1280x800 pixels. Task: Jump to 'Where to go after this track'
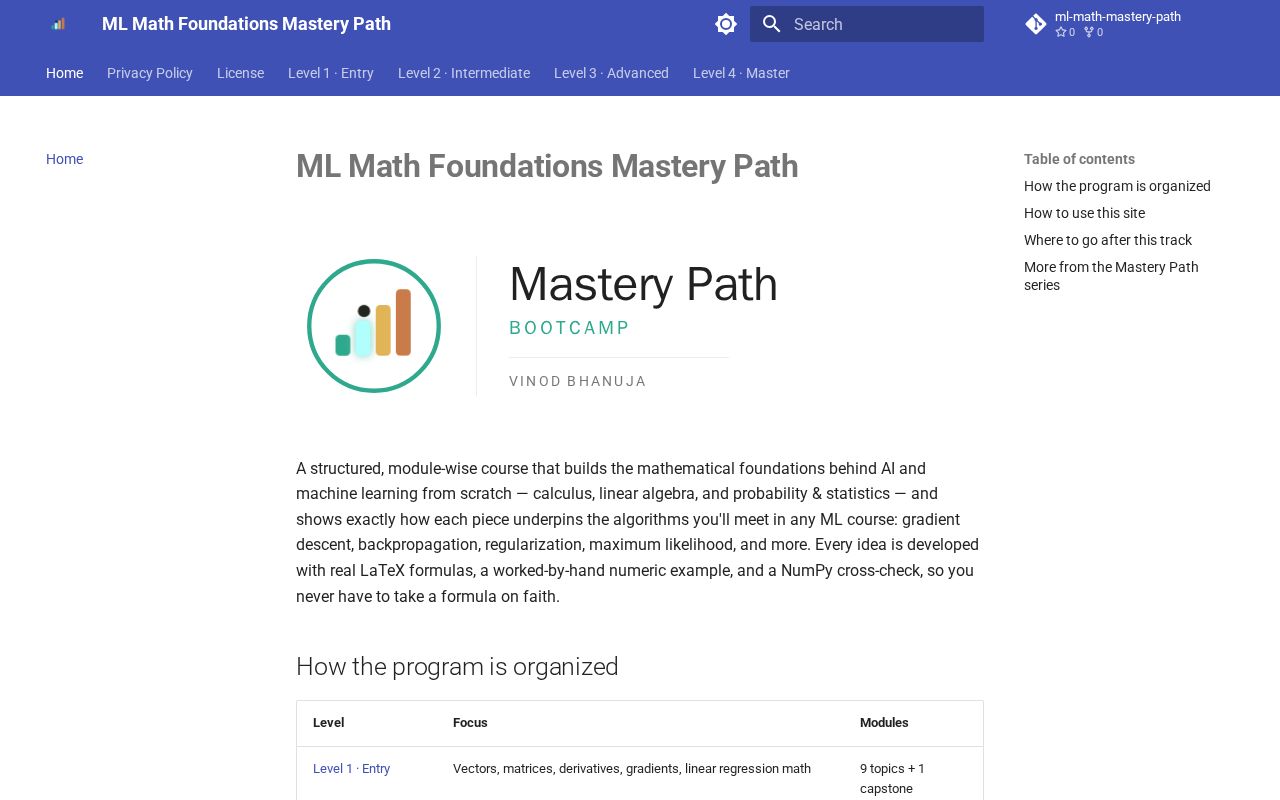[1108, 240]
